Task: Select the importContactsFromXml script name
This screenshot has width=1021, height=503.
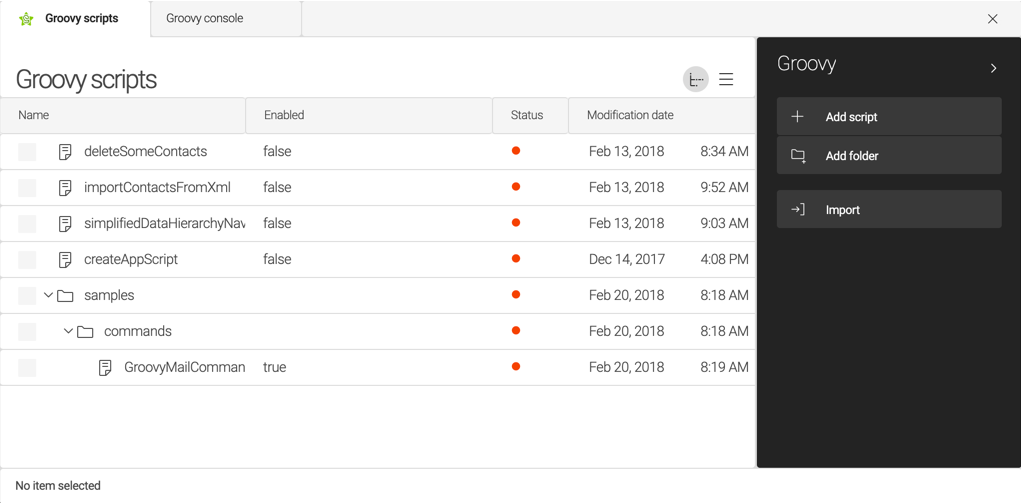Action: pos(158,188)
